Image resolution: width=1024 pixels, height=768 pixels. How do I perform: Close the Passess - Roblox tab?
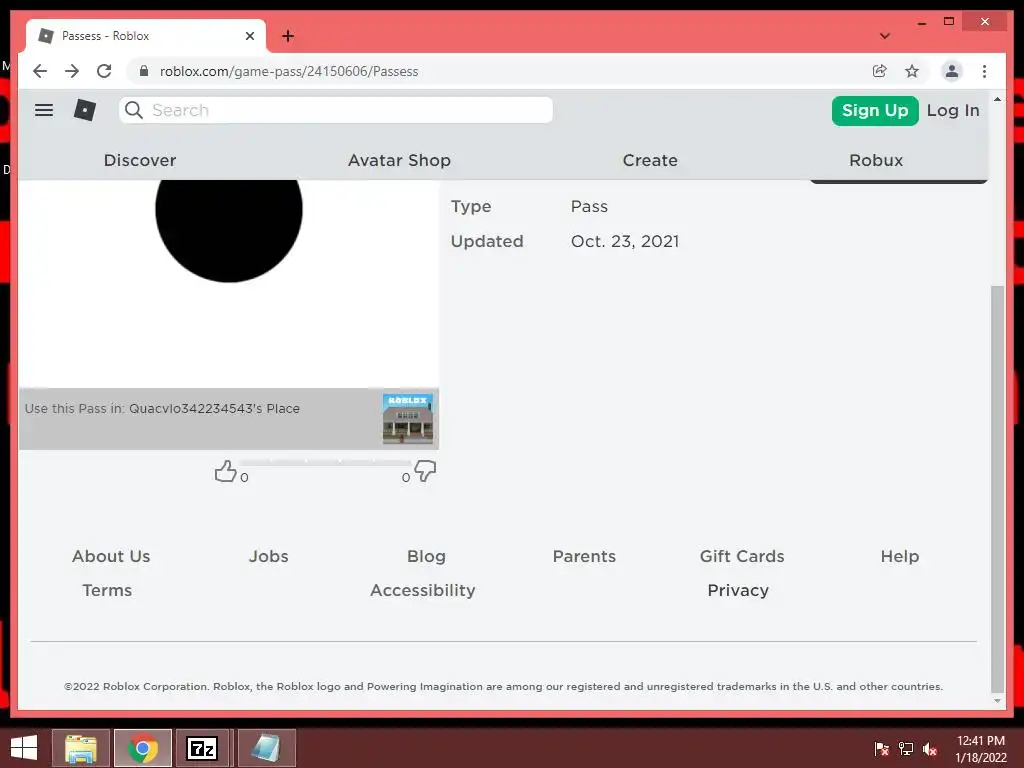click(249, 36)
